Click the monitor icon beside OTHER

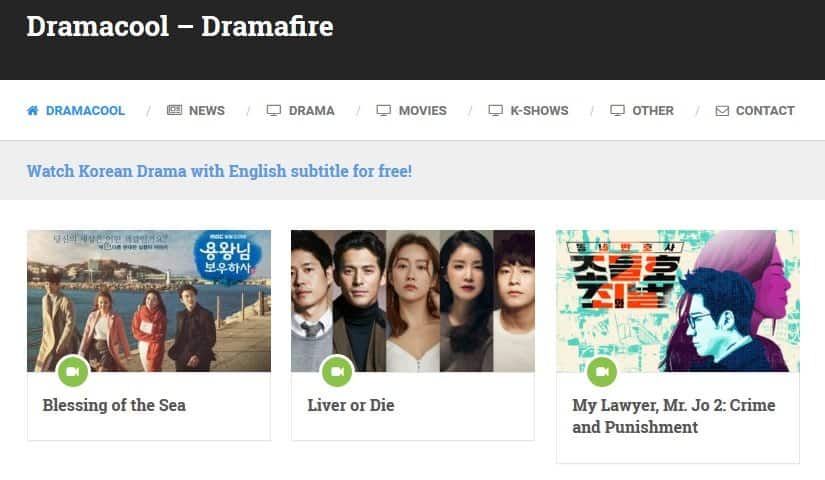coord(617,110)
